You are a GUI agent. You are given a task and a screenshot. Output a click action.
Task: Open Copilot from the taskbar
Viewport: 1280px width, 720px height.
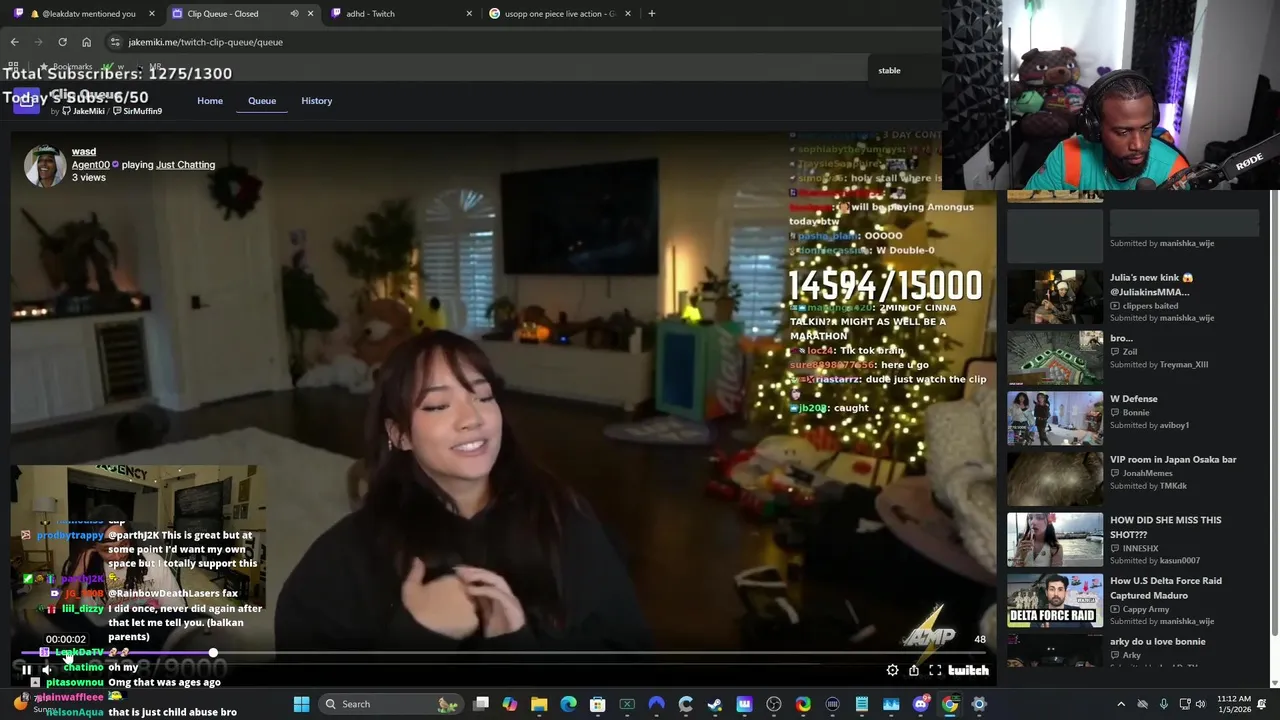(x=510, y=704)
